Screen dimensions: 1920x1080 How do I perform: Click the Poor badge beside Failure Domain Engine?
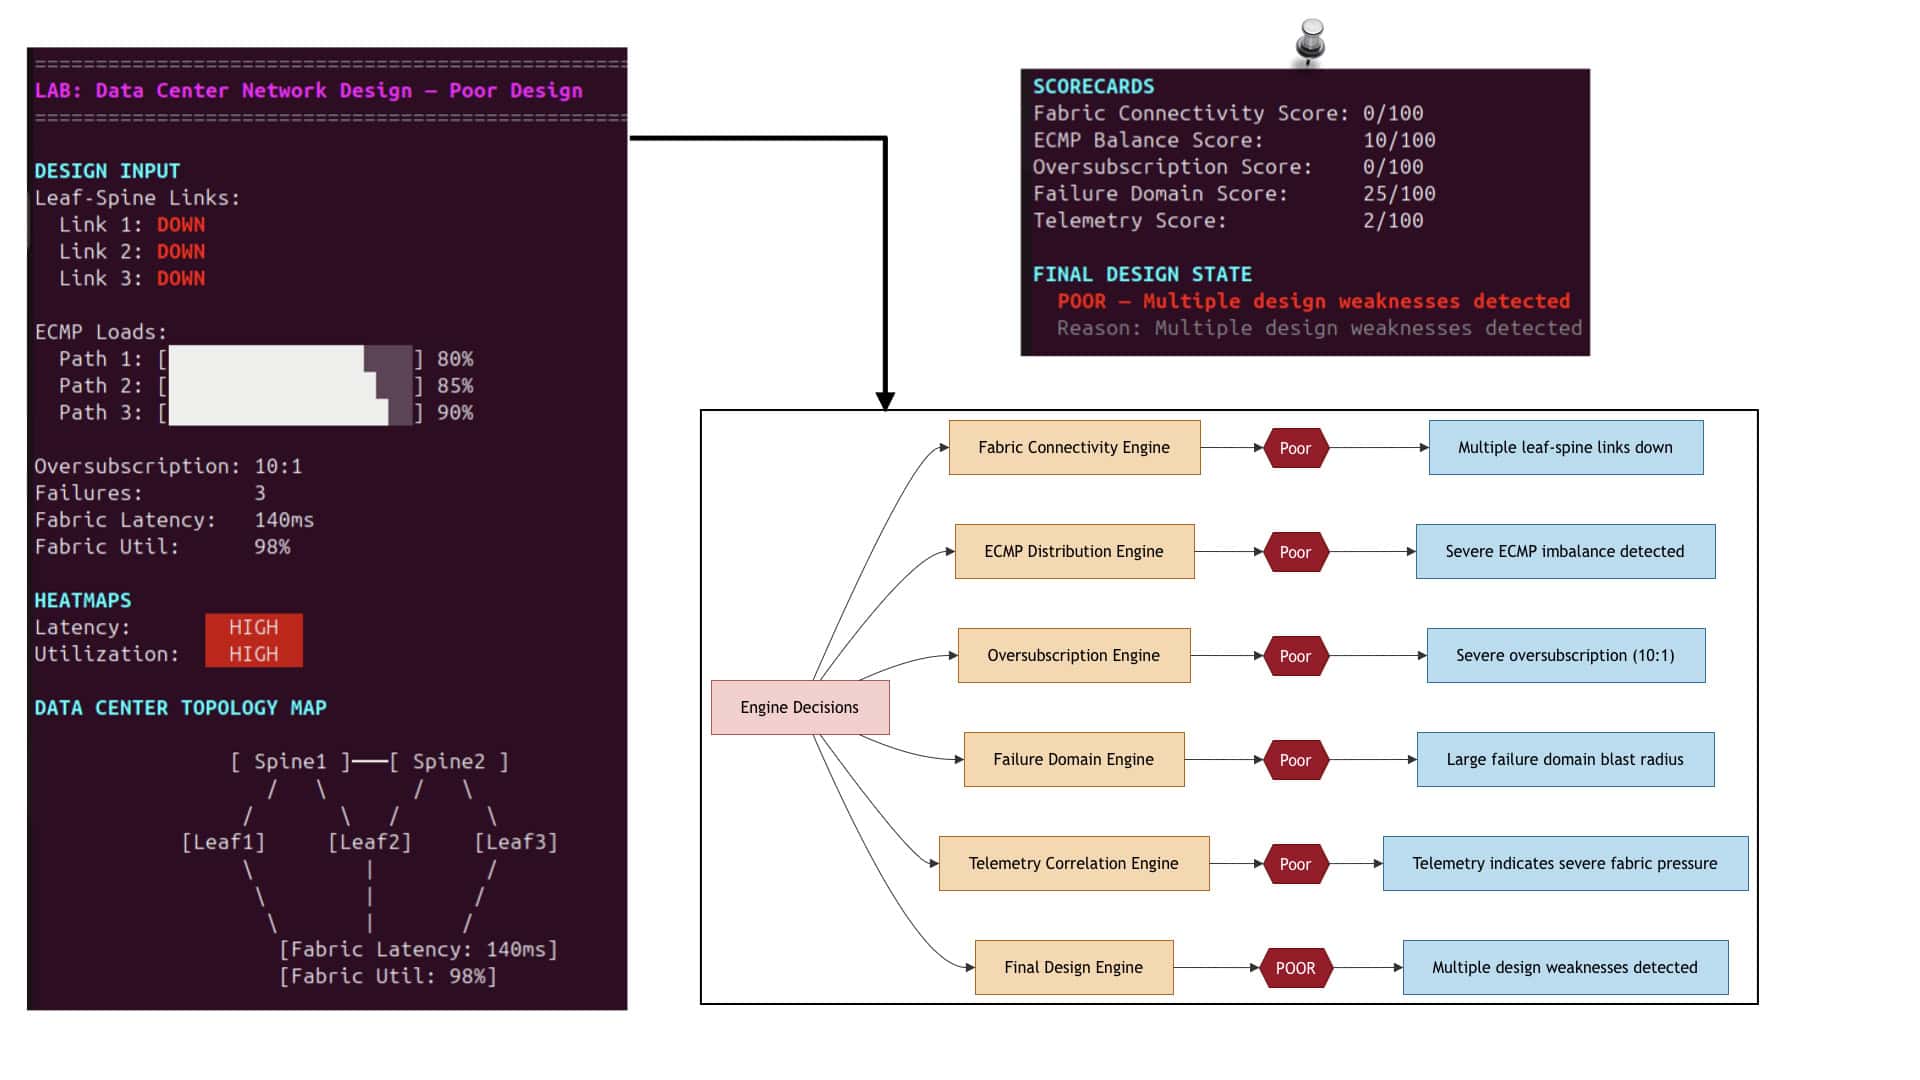pos(1295,760)
